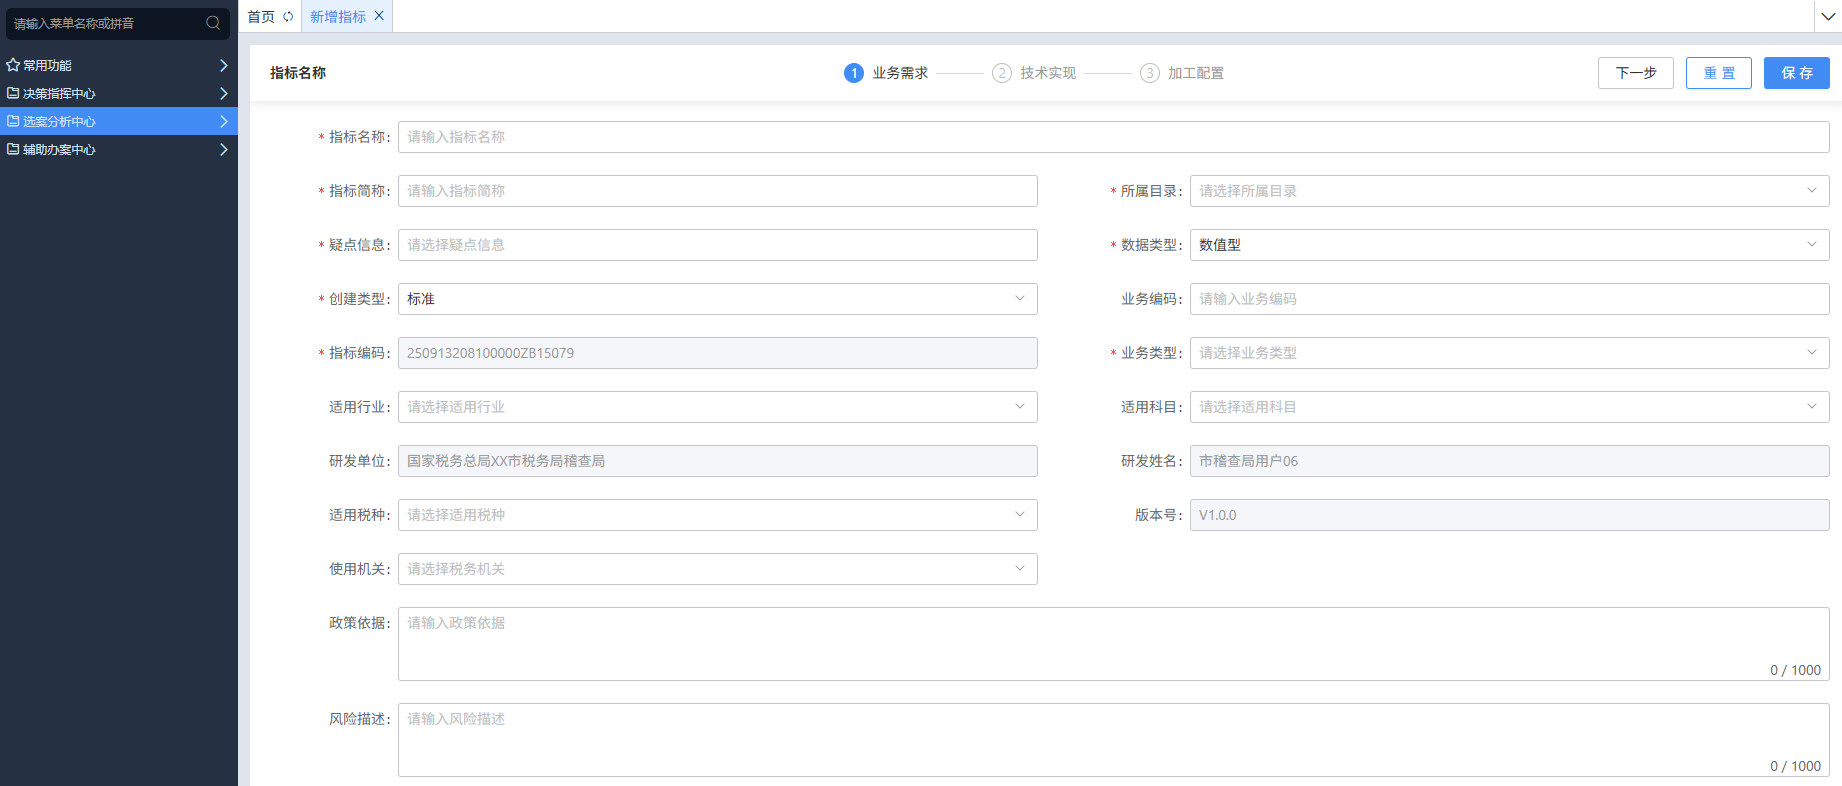Close the 新增指标 tab with X icon
Image resolution: width=1842 pixels, height=786 pixels.
click(x=379, y=16)
